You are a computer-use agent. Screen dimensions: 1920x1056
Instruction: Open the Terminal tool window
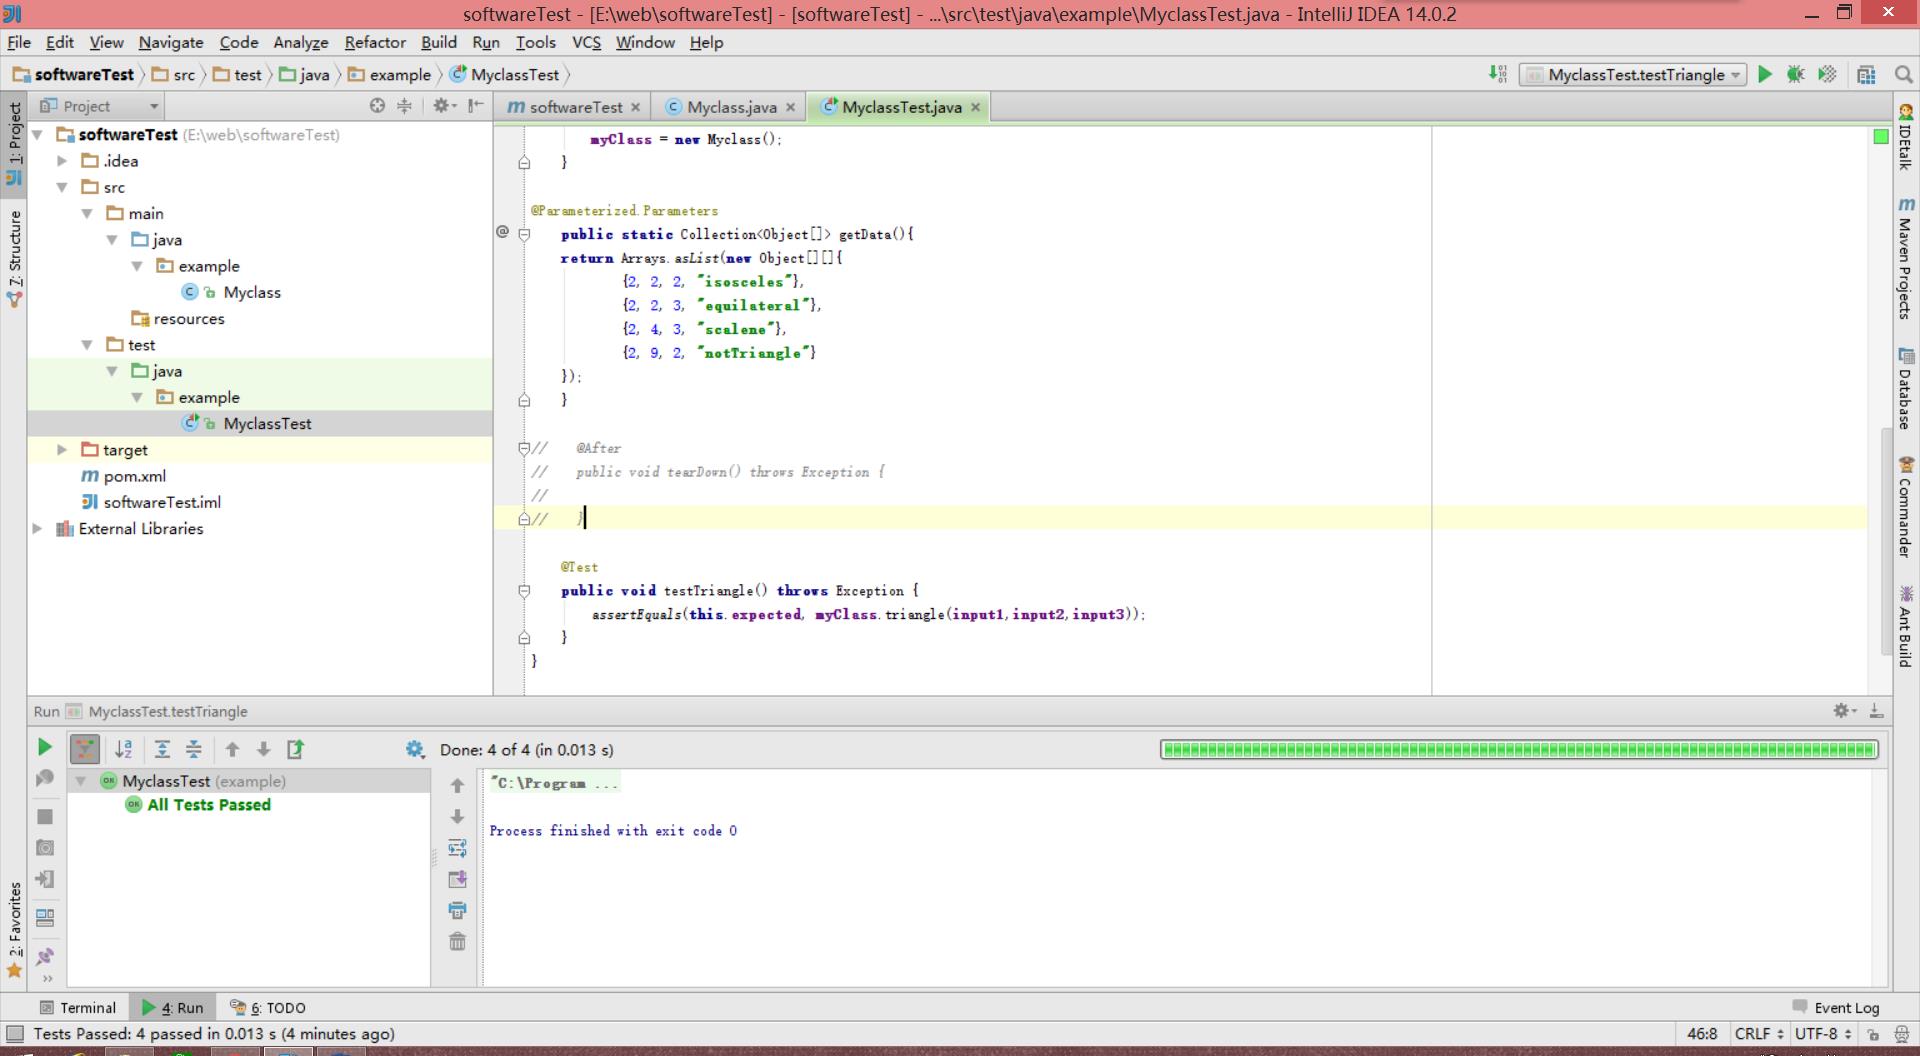coord(78,1007)
